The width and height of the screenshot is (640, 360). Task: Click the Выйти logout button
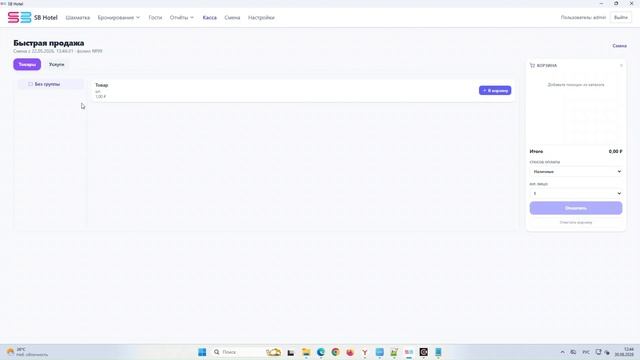pyautogui.click(x=620, y=18)
